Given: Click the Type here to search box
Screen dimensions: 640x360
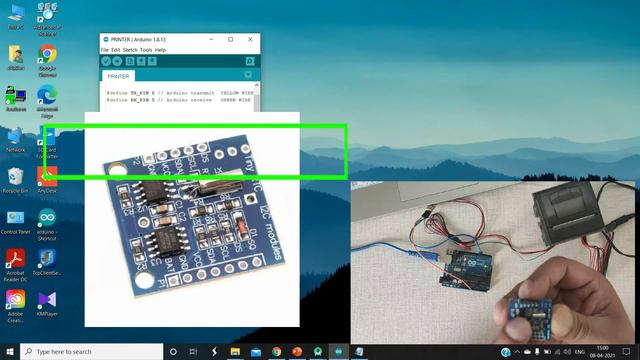Looking at the screenshot, I should pos(91,351).
